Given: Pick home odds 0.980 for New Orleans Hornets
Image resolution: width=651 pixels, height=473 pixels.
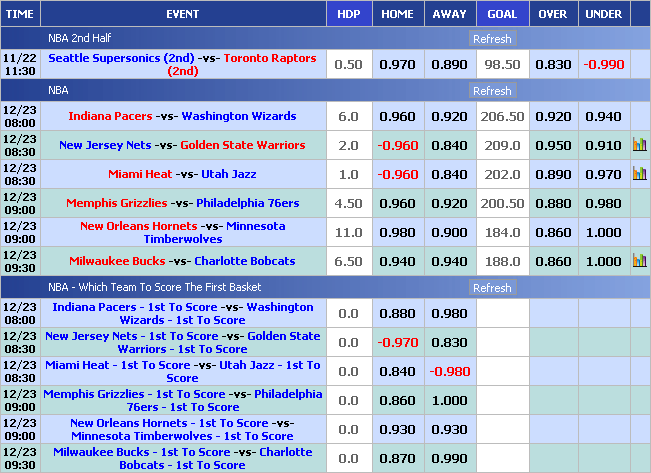Looking at the screenshot, I should (397, 232).
